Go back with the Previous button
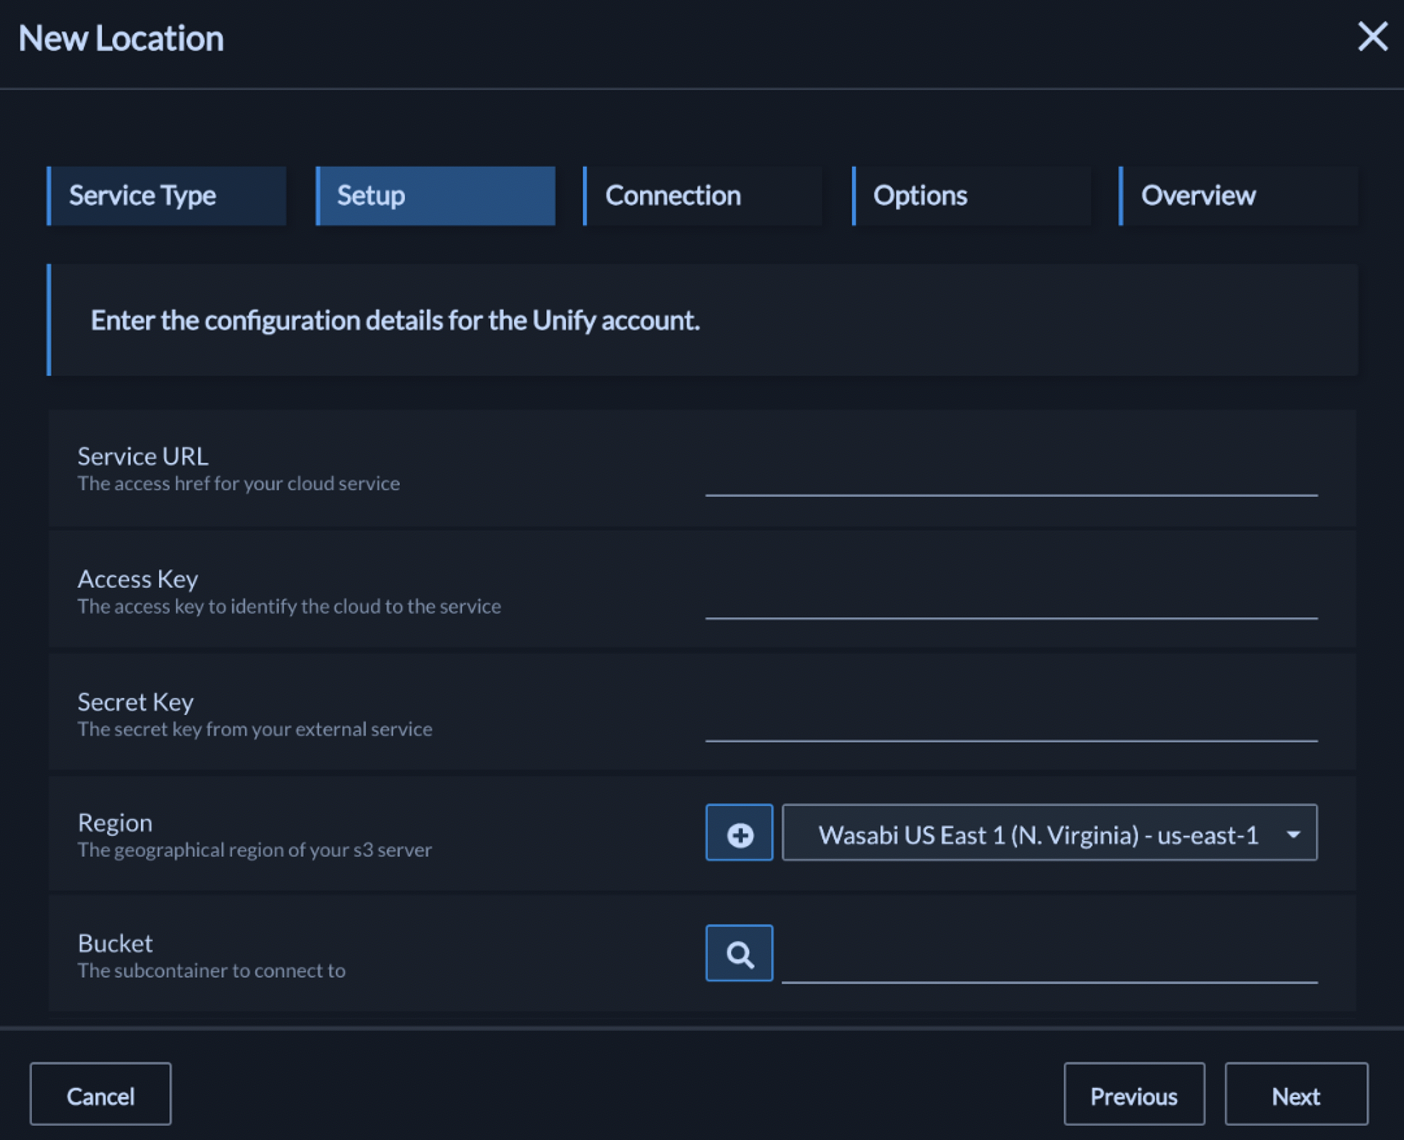Screen dimensions: 1404x1140 [1134, 1094]
